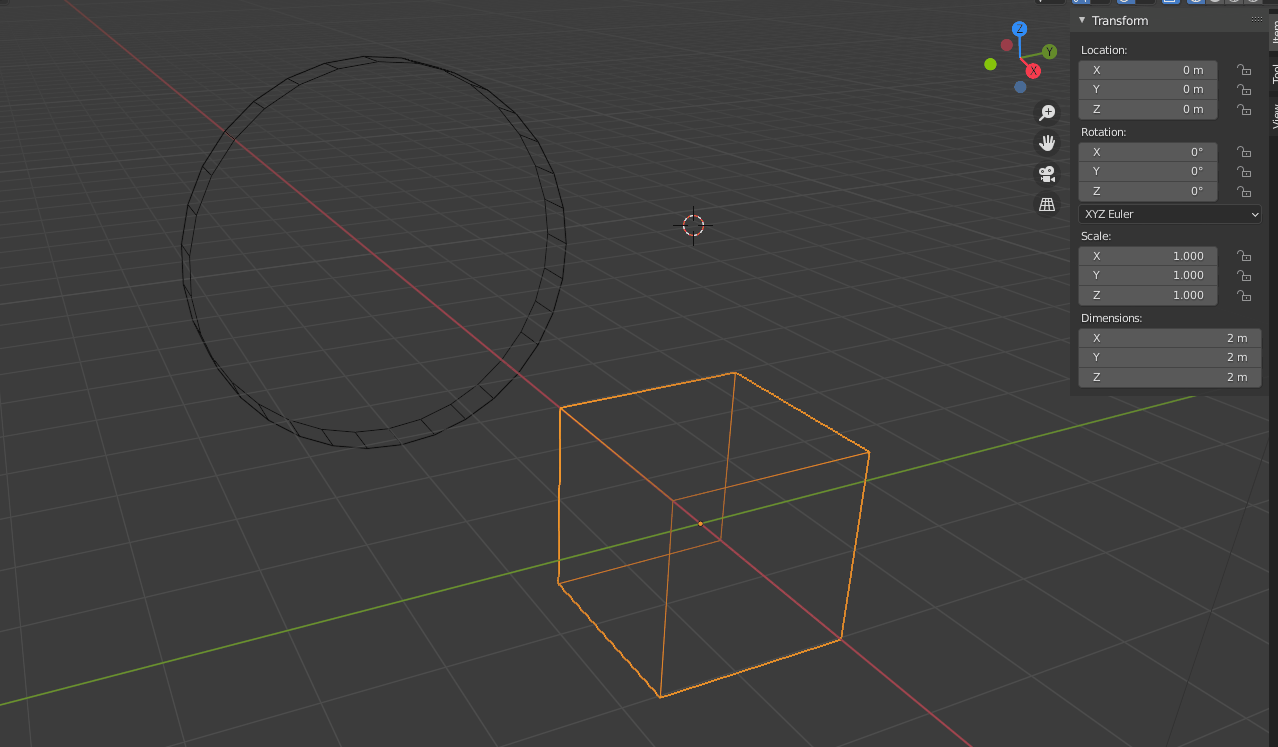
Task: Open the XYZ Euler rotation mode dropdown
Action: (1168, 213)
